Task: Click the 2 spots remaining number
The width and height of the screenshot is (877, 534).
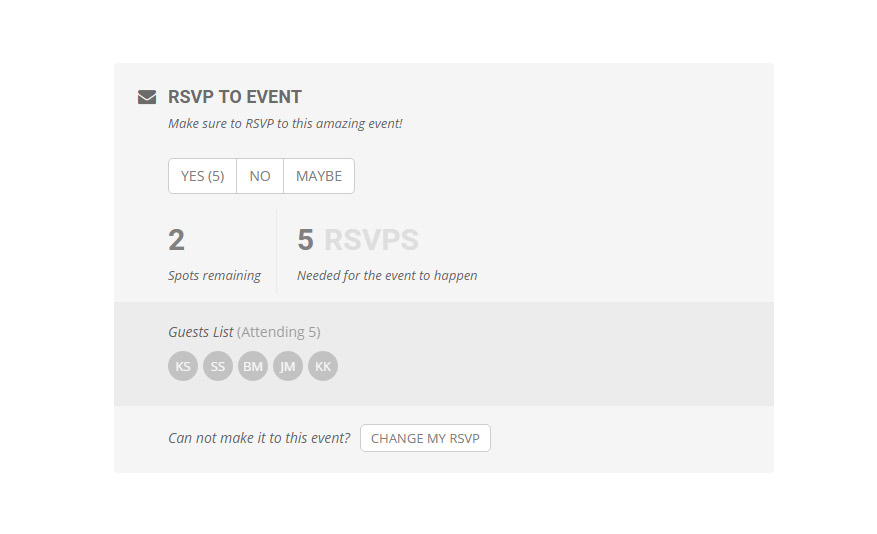Action: (x=176, y=240)
